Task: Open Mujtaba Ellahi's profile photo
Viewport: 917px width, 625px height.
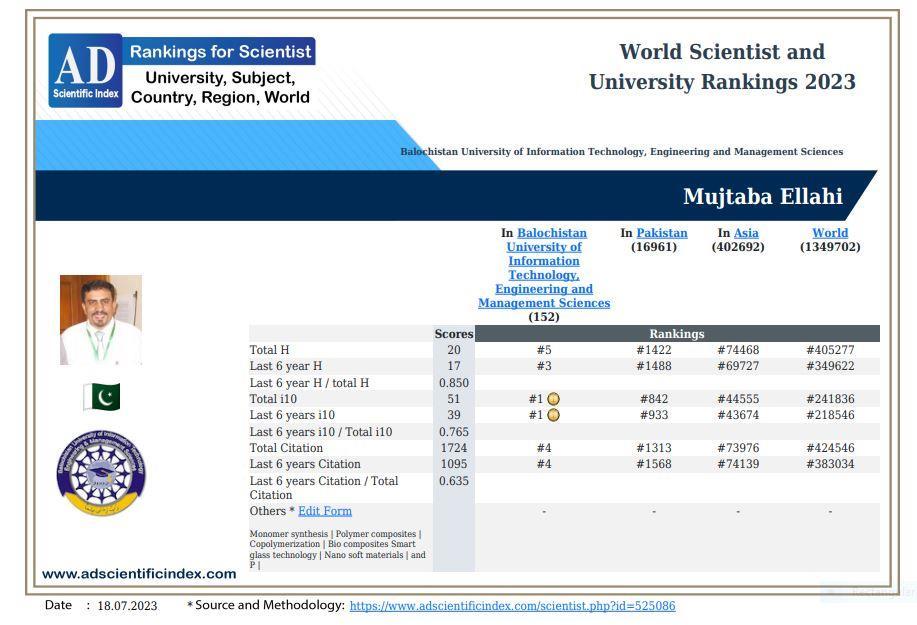Action: tap(101, 320)
